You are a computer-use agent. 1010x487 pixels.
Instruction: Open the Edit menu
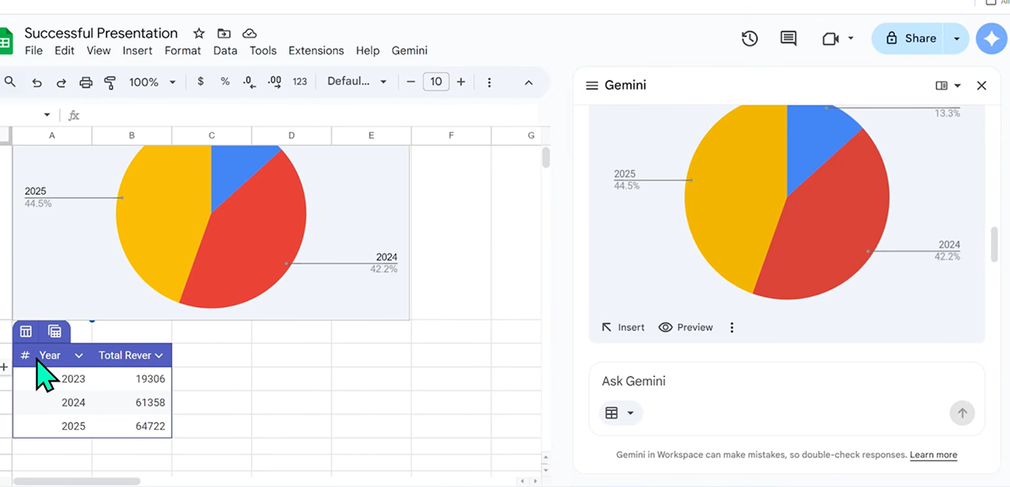point(64,50)
